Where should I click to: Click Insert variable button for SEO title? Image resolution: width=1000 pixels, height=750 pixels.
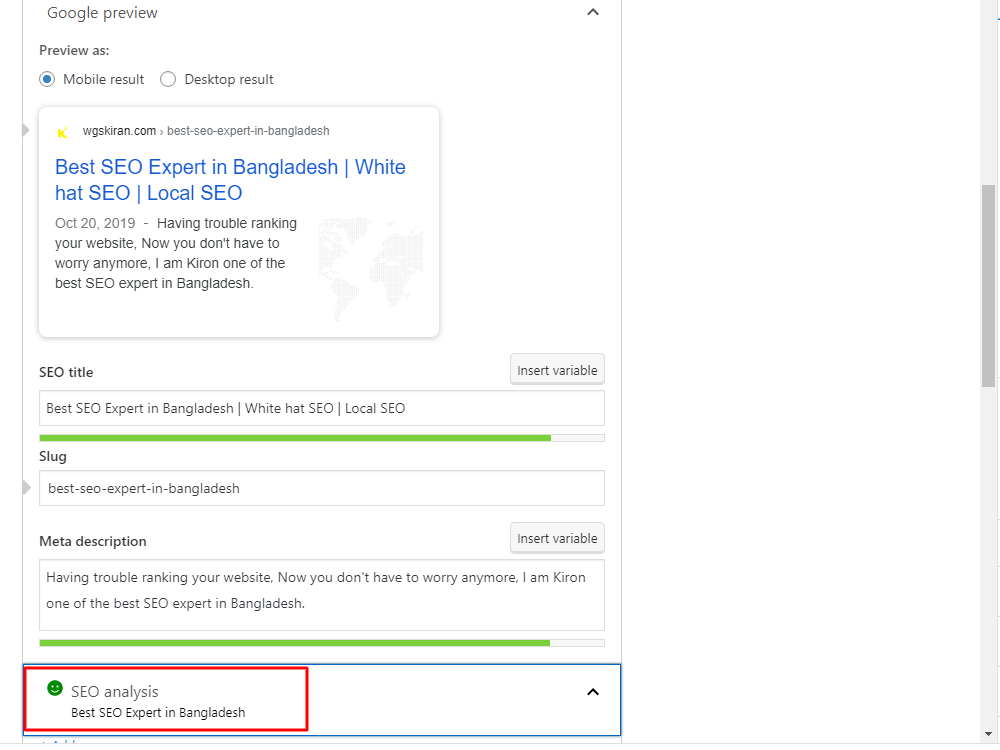tap(557, 370)
